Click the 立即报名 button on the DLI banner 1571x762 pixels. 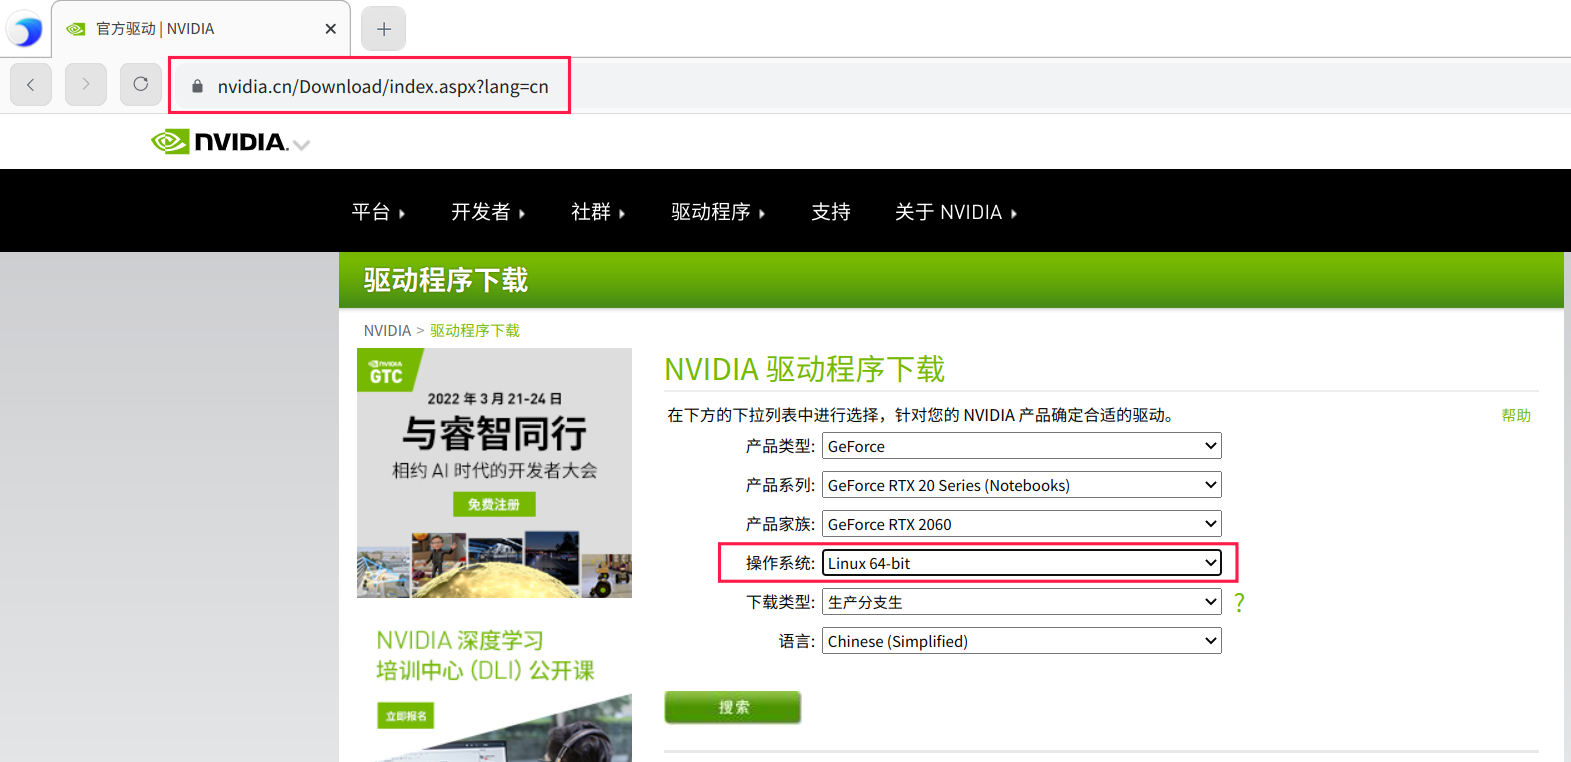[x=406, y=716]
